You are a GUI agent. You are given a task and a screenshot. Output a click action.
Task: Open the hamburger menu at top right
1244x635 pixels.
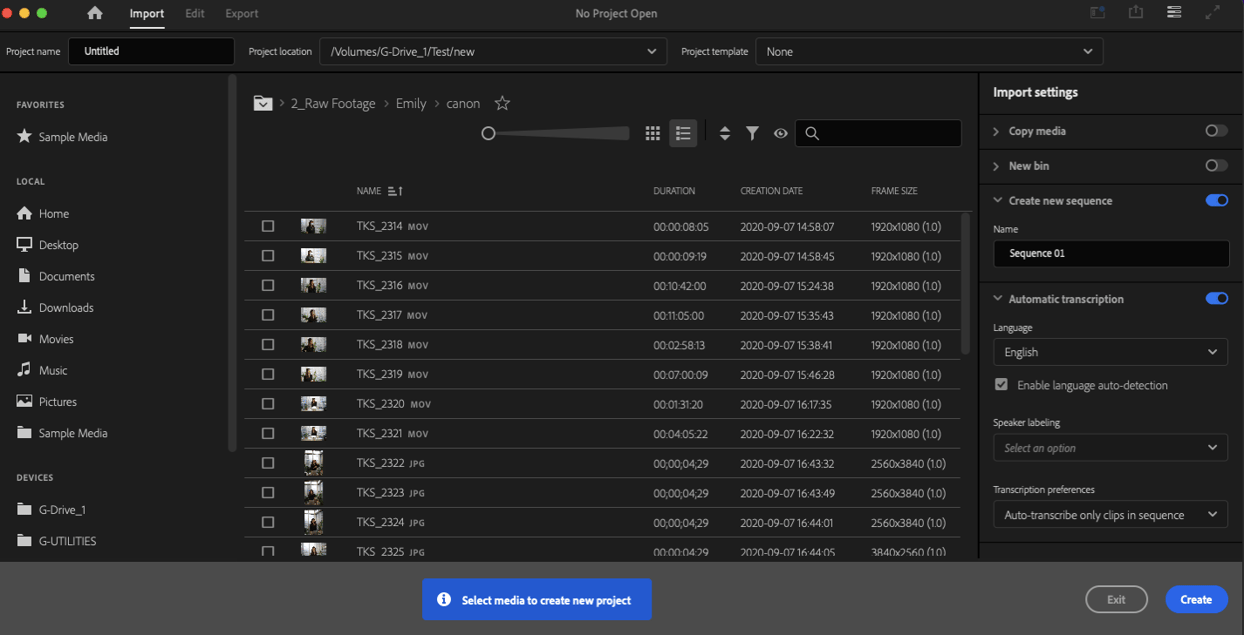(x=1173, y=13)
